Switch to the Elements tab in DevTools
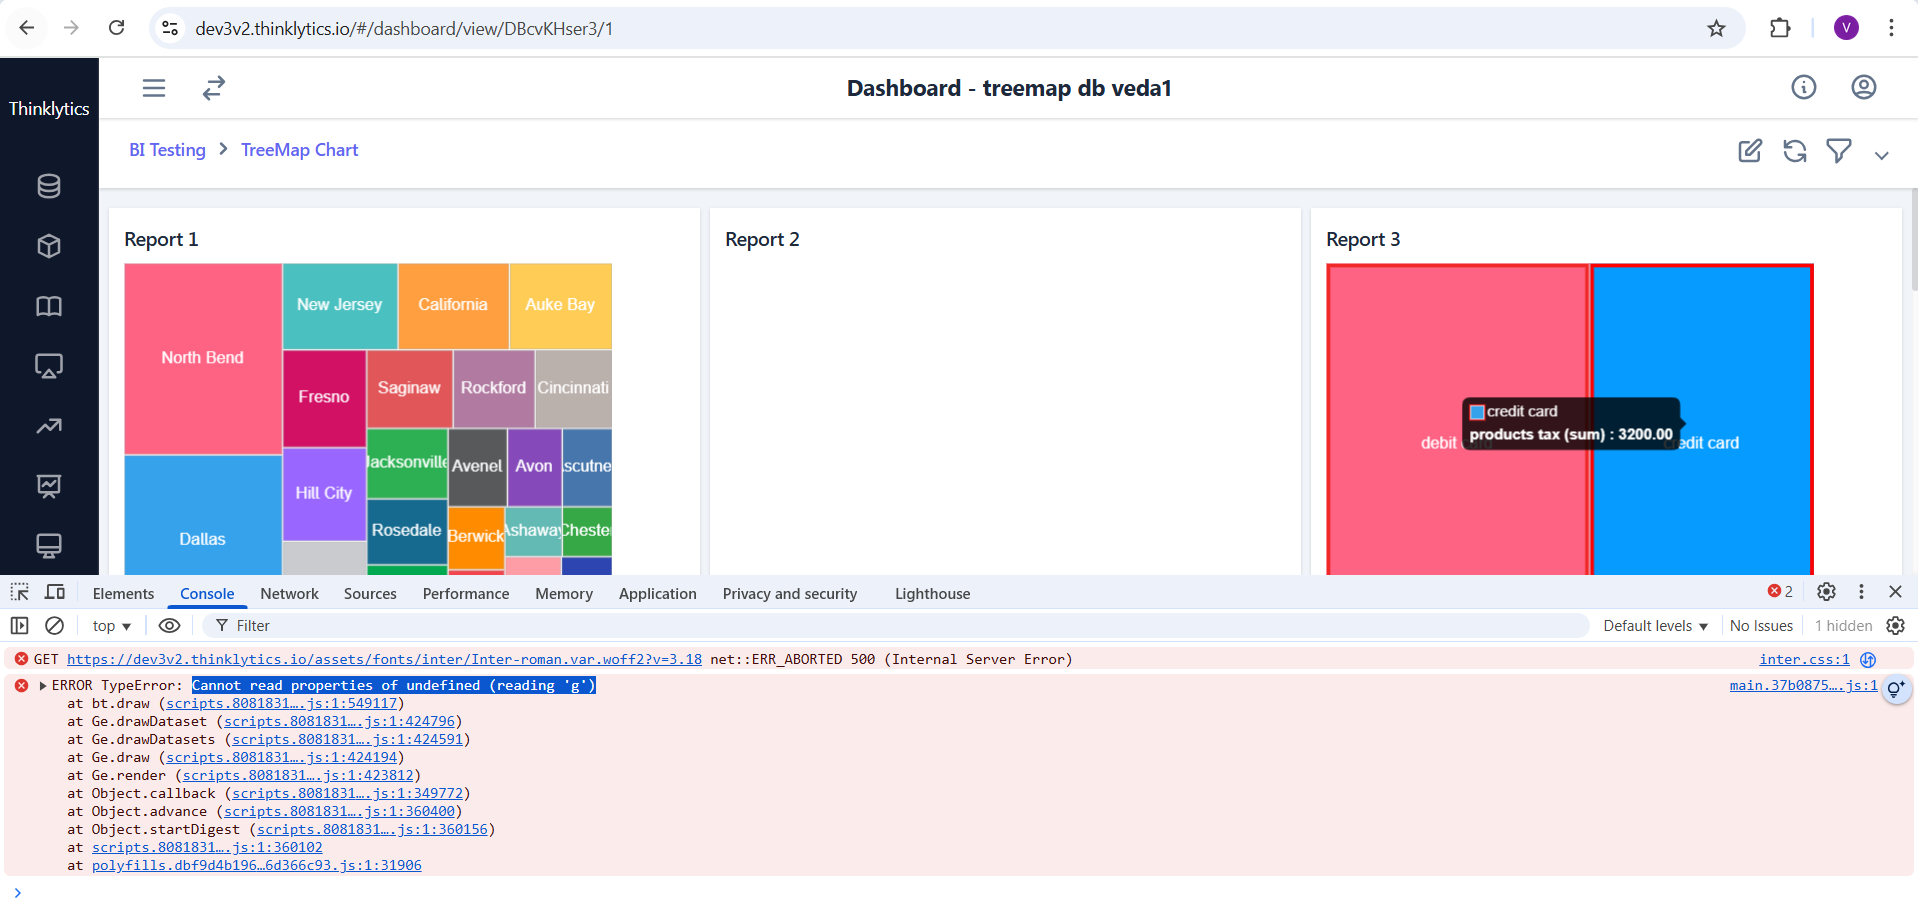The width and height of the screenshot is (1918, 912). 123,594
